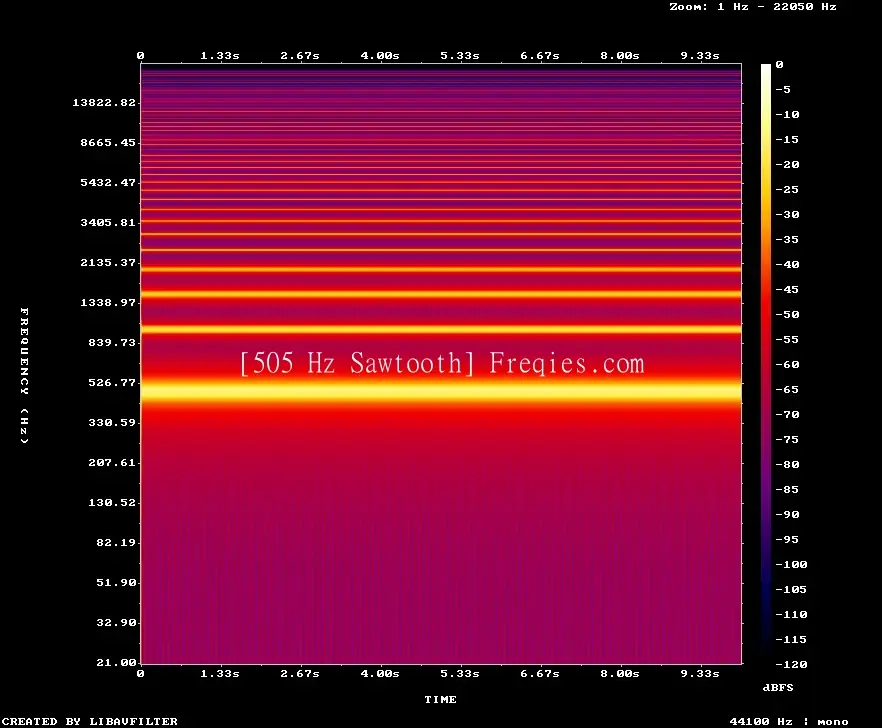Click the bottom 6.67s time label

point(539,673)
